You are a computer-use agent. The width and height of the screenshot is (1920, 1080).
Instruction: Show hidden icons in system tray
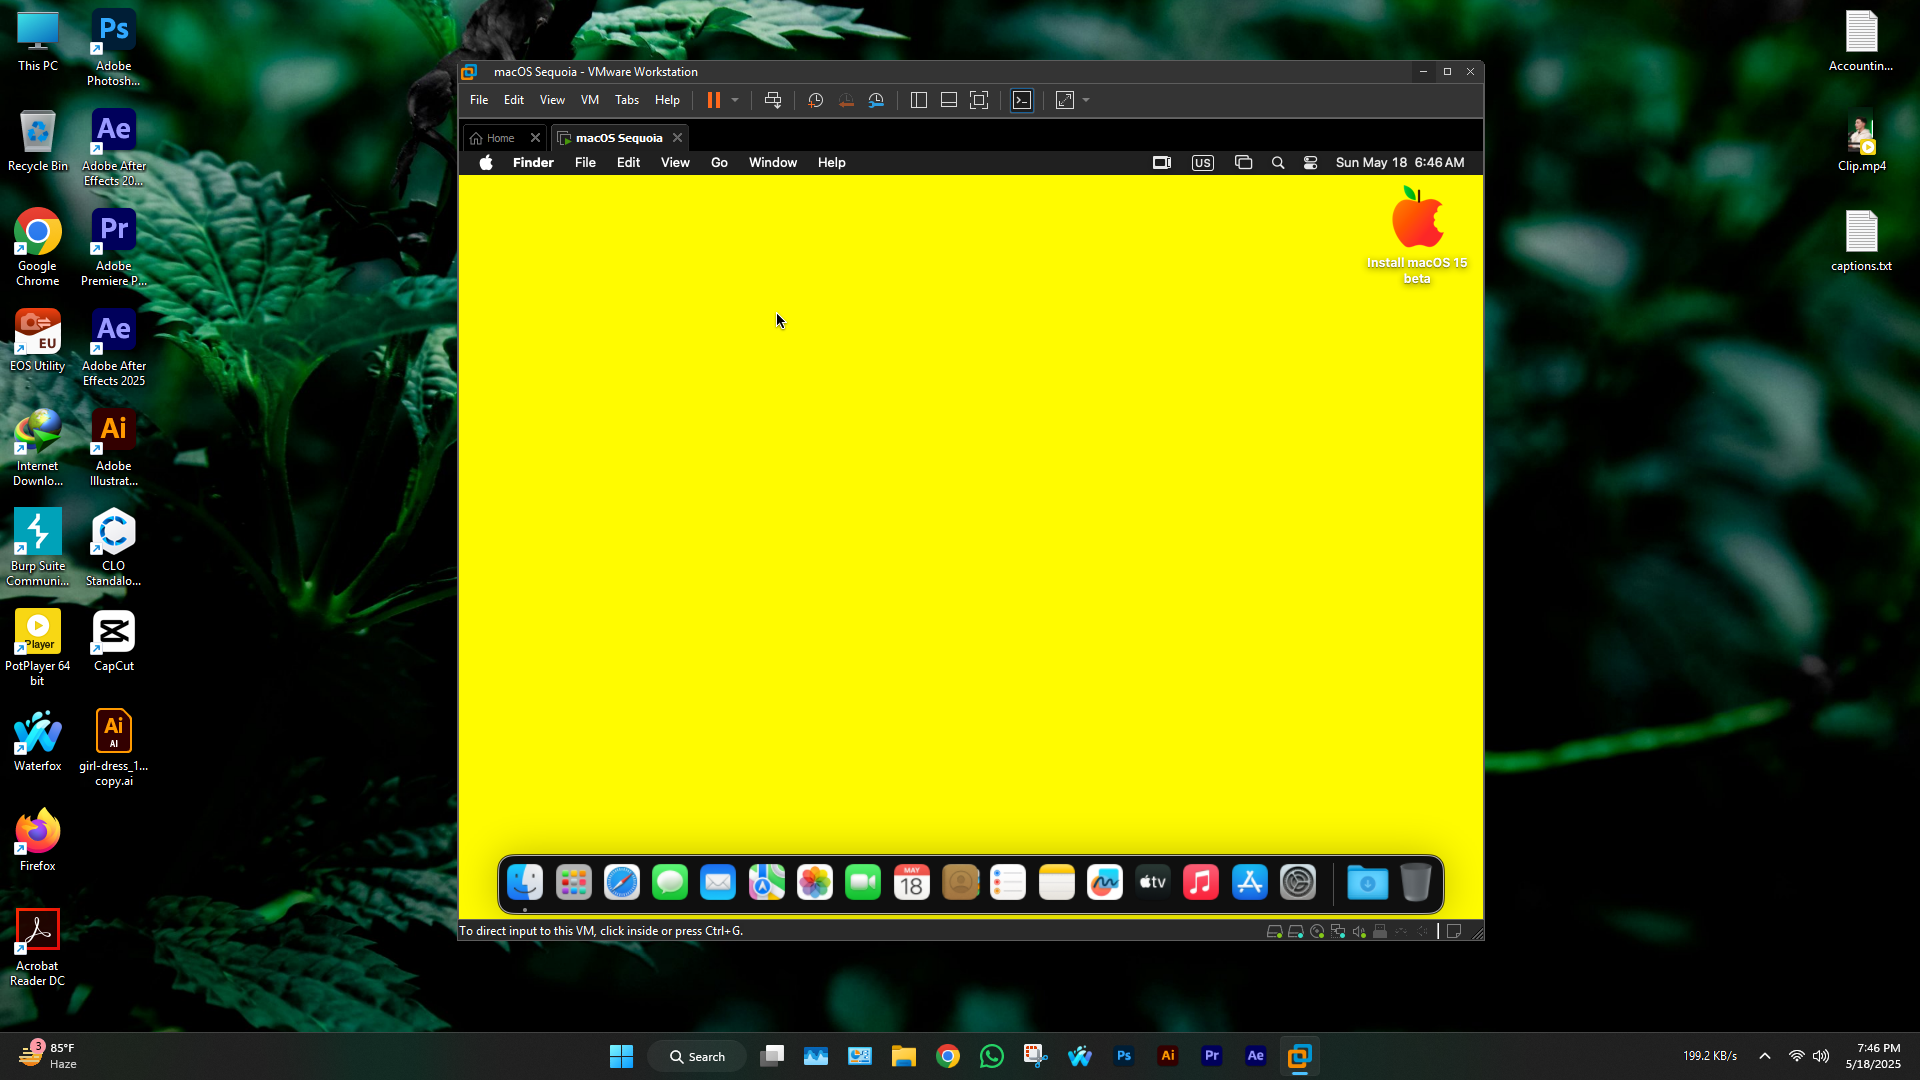pyautogui.click(x=1765, y=1056)
